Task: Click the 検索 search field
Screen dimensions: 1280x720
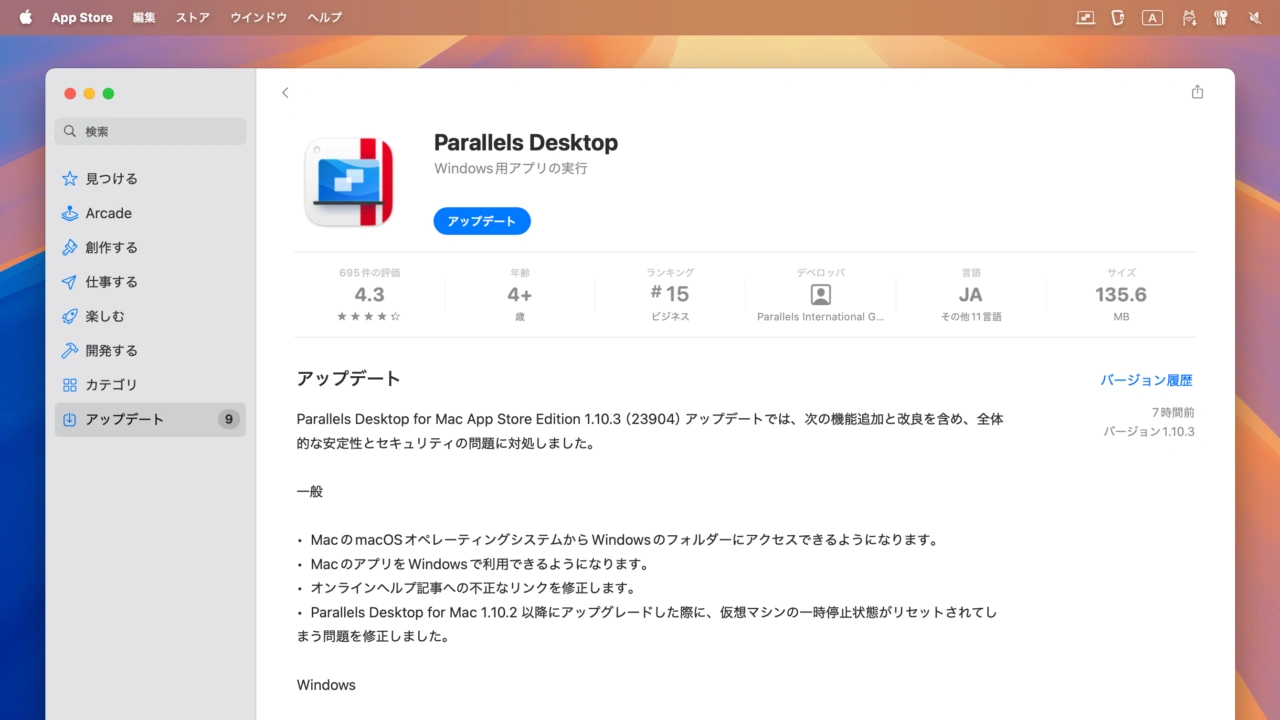Action: (x=150, y=131)
